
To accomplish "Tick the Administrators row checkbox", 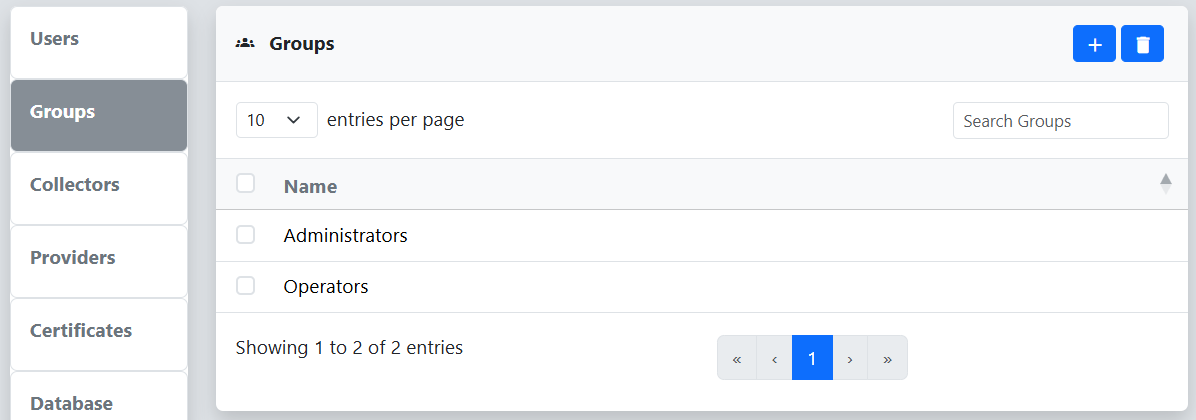I will [x=245, y=235].
